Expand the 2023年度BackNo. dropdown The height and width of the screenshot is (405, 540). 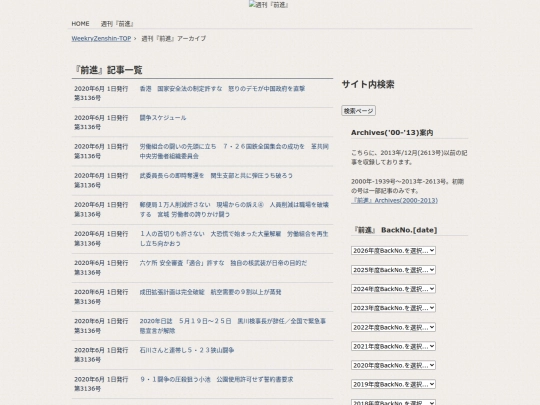pyautogui.click(x=393, y=308)
